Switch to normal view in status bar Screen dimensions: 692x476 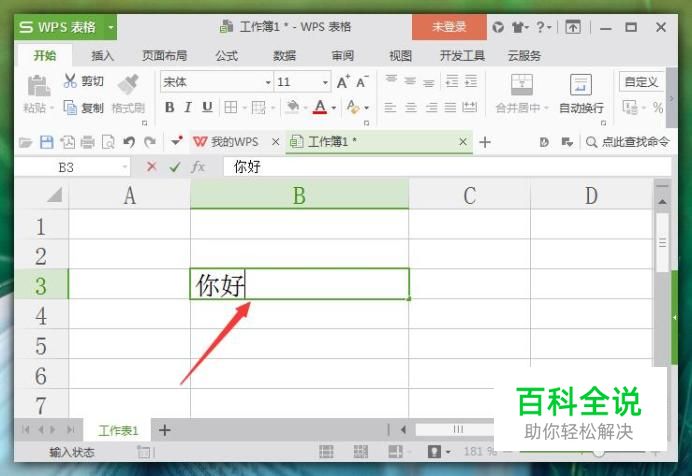(x=326, y=452)
